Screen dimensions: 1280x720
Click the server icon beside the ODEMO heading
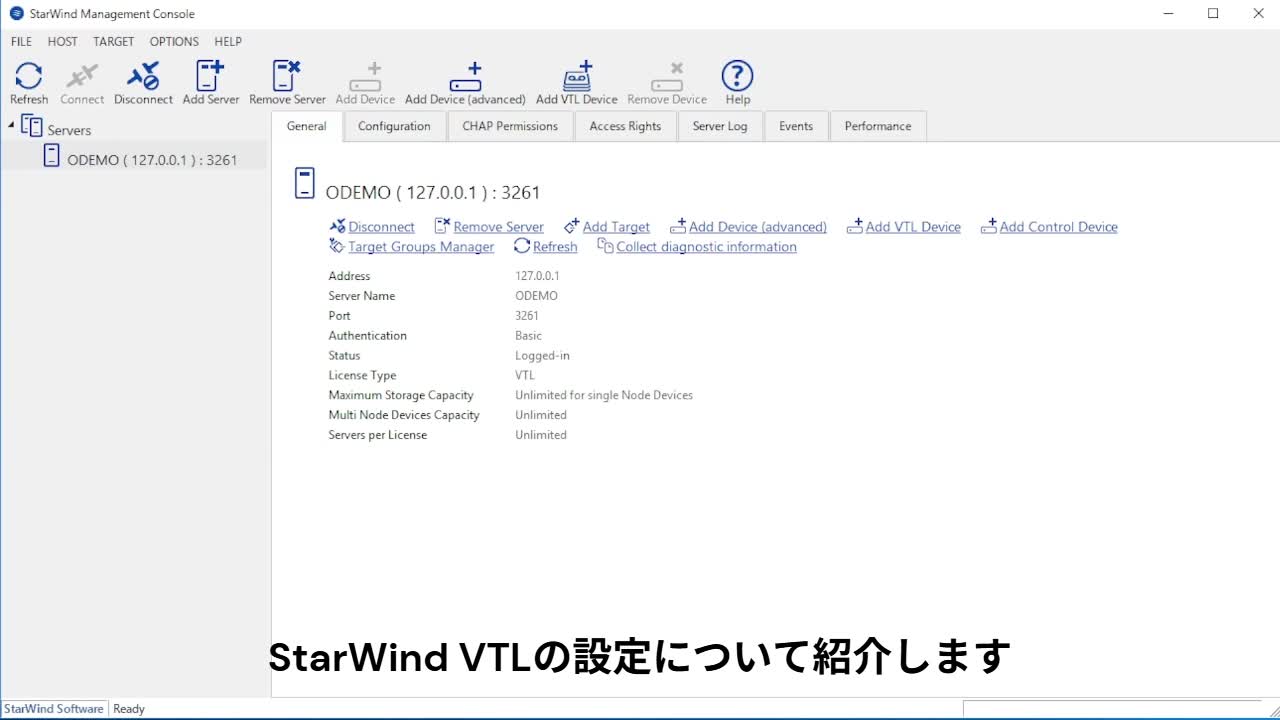pos(305,183)
